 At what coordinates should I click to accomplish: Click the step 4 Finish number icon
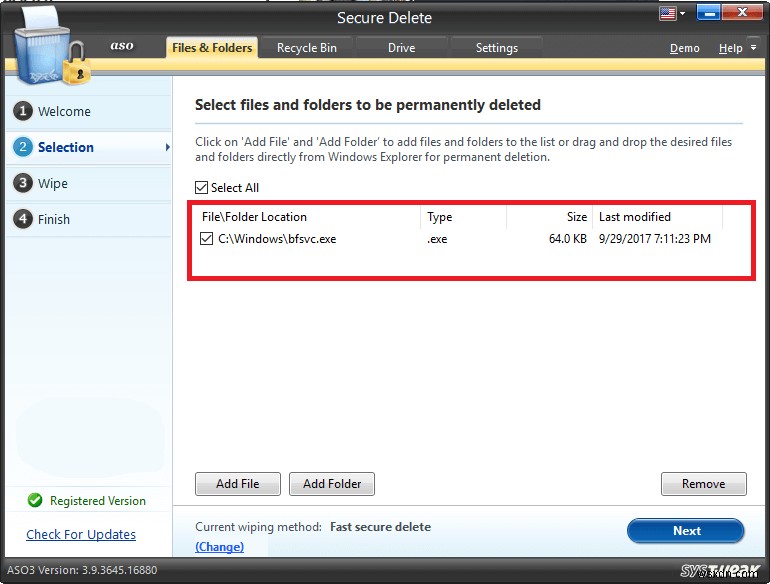pos(23,219)
